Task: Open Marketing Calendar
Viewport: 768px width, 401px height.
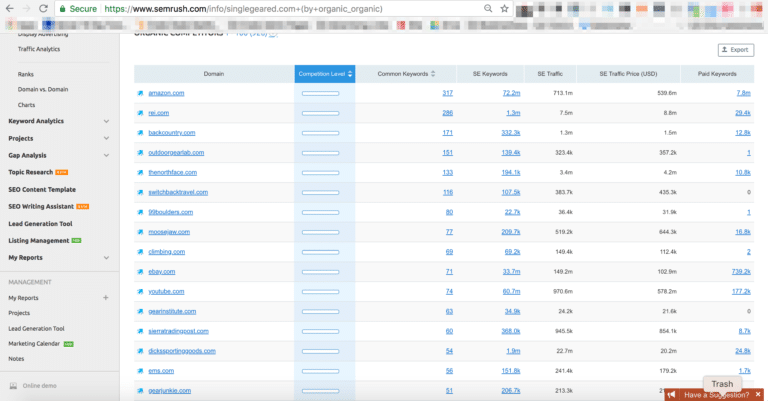Action: click(34, 344)
